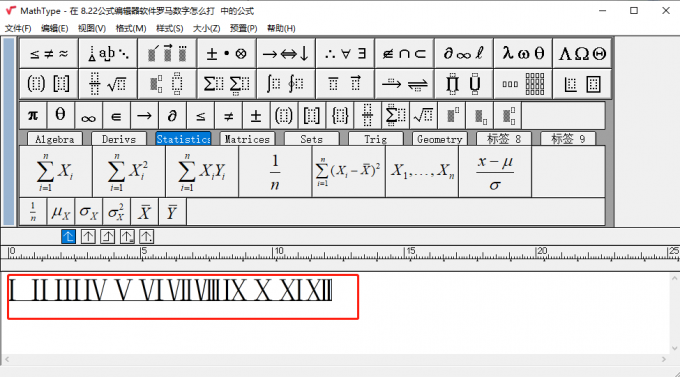
Task: Open the 格式(M) menu
Action: click(131, 28)
